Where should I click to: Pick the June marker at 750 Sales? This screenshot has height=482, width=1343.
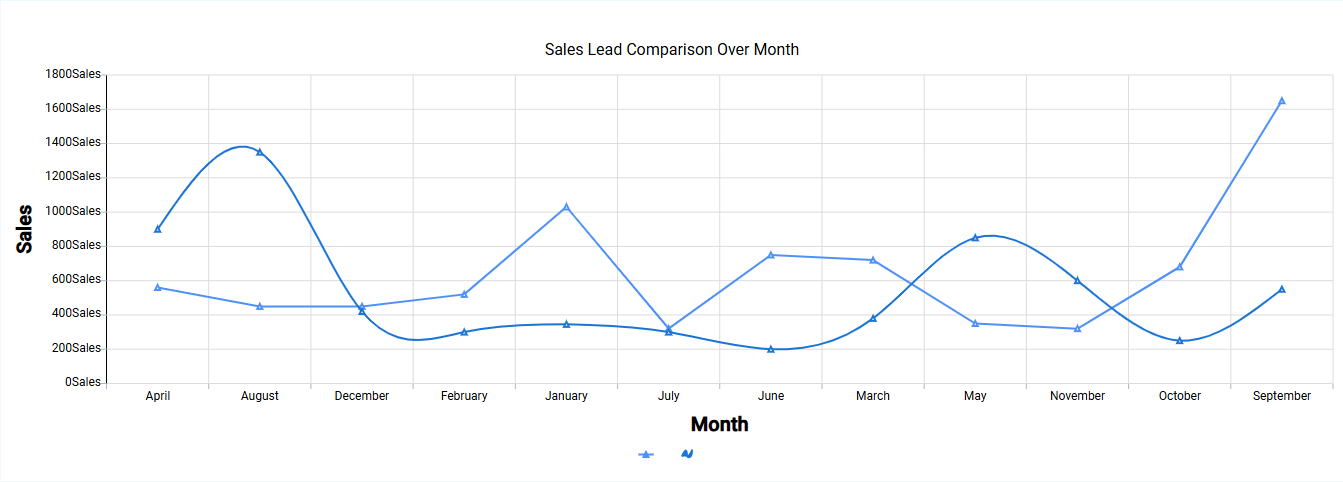pyautogui.click(x=771, y=255)
